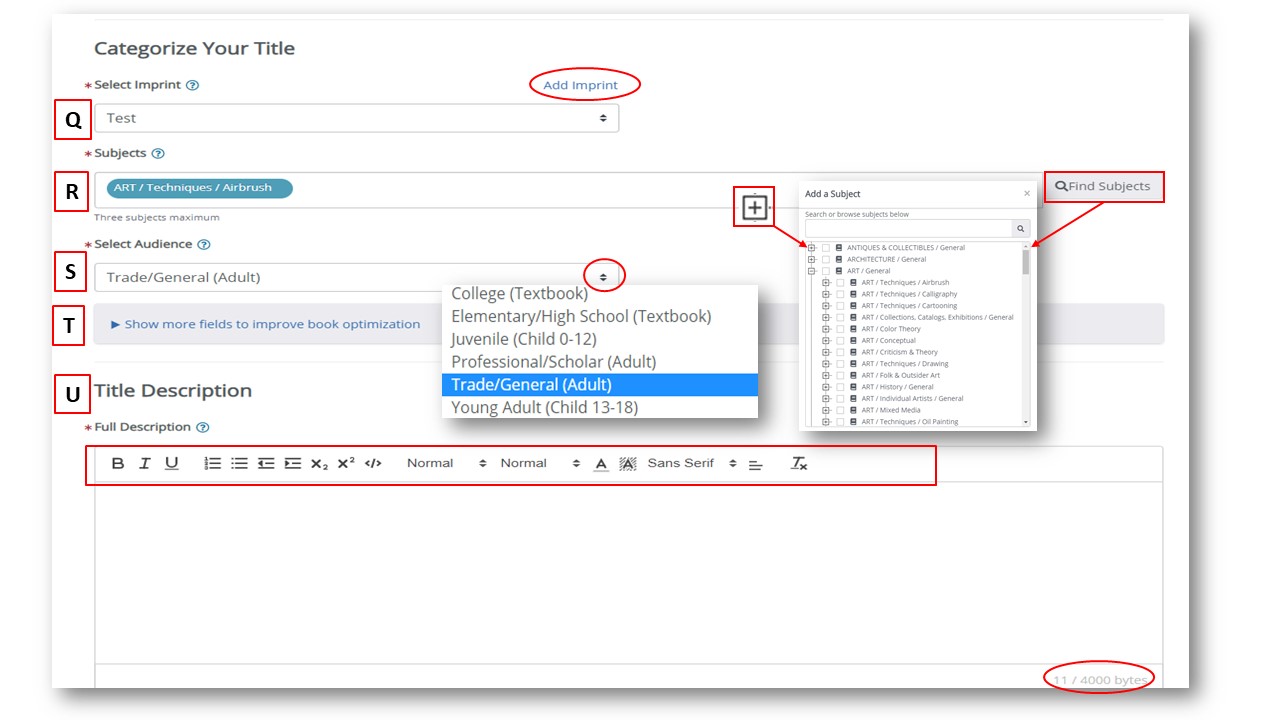Open the Select Imprint dropdown

pos(356,118)
